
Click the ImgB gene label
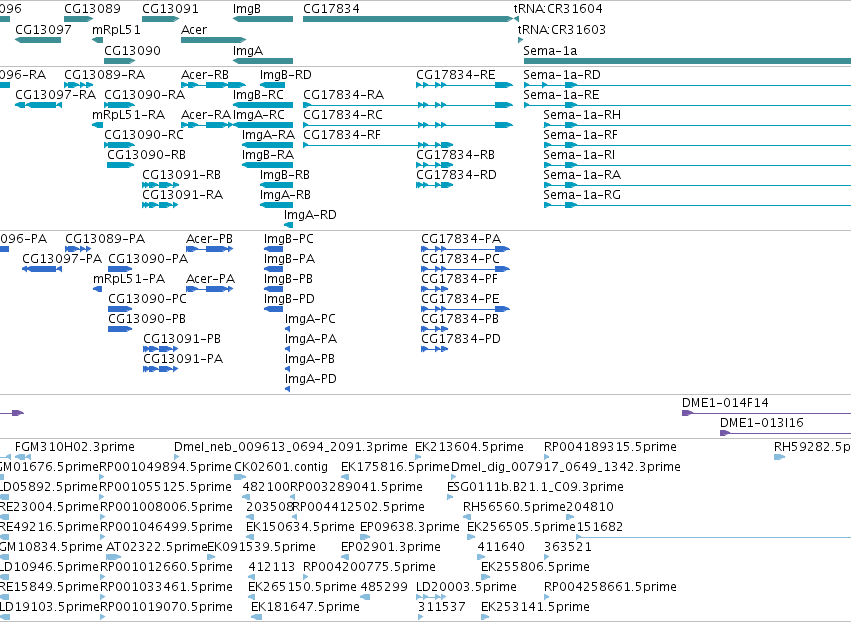click(247, 9)
